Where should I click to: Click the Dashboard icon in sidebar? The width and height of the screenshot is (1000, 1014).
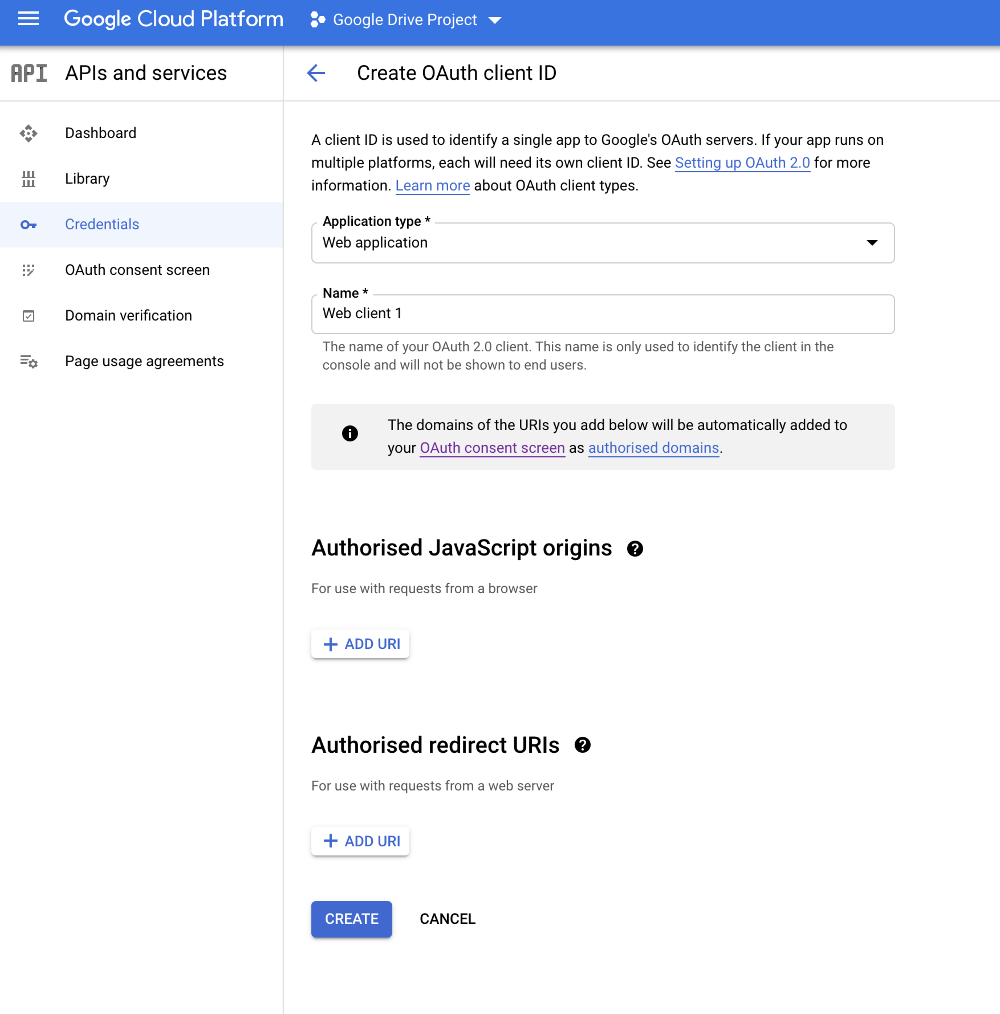28,133
